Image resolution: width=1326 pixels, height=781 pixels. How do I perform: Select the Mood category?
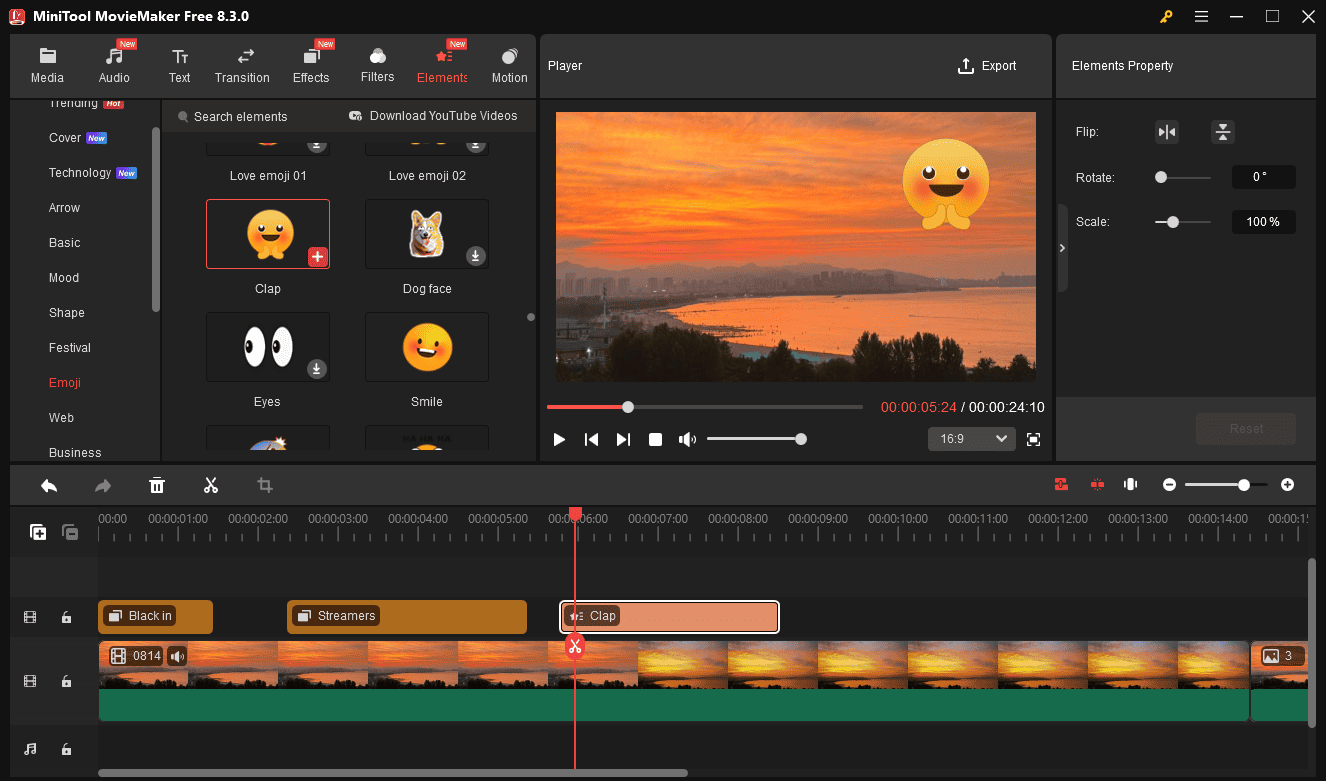[64, 278]
